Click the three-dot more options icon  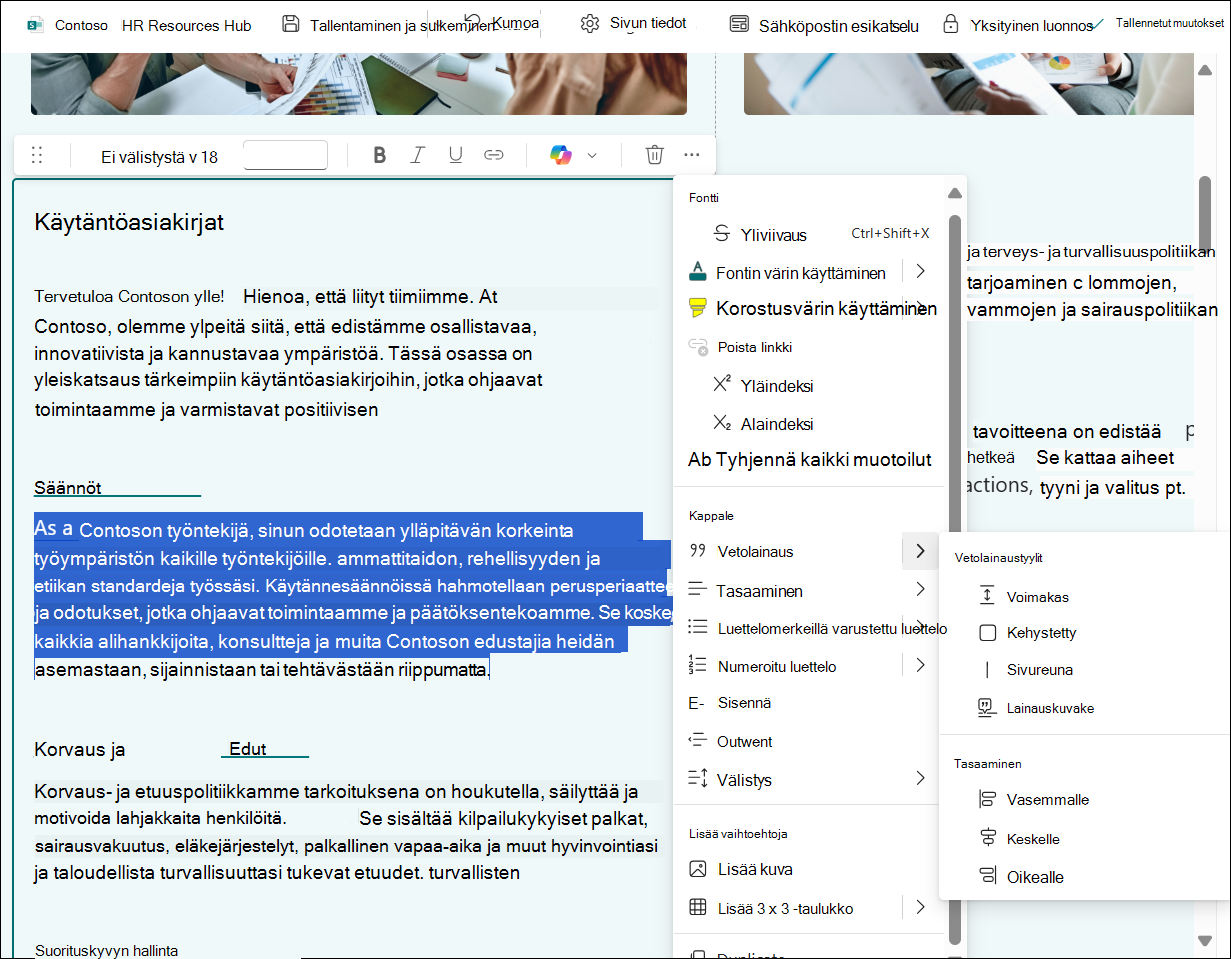tap(692, 155)
